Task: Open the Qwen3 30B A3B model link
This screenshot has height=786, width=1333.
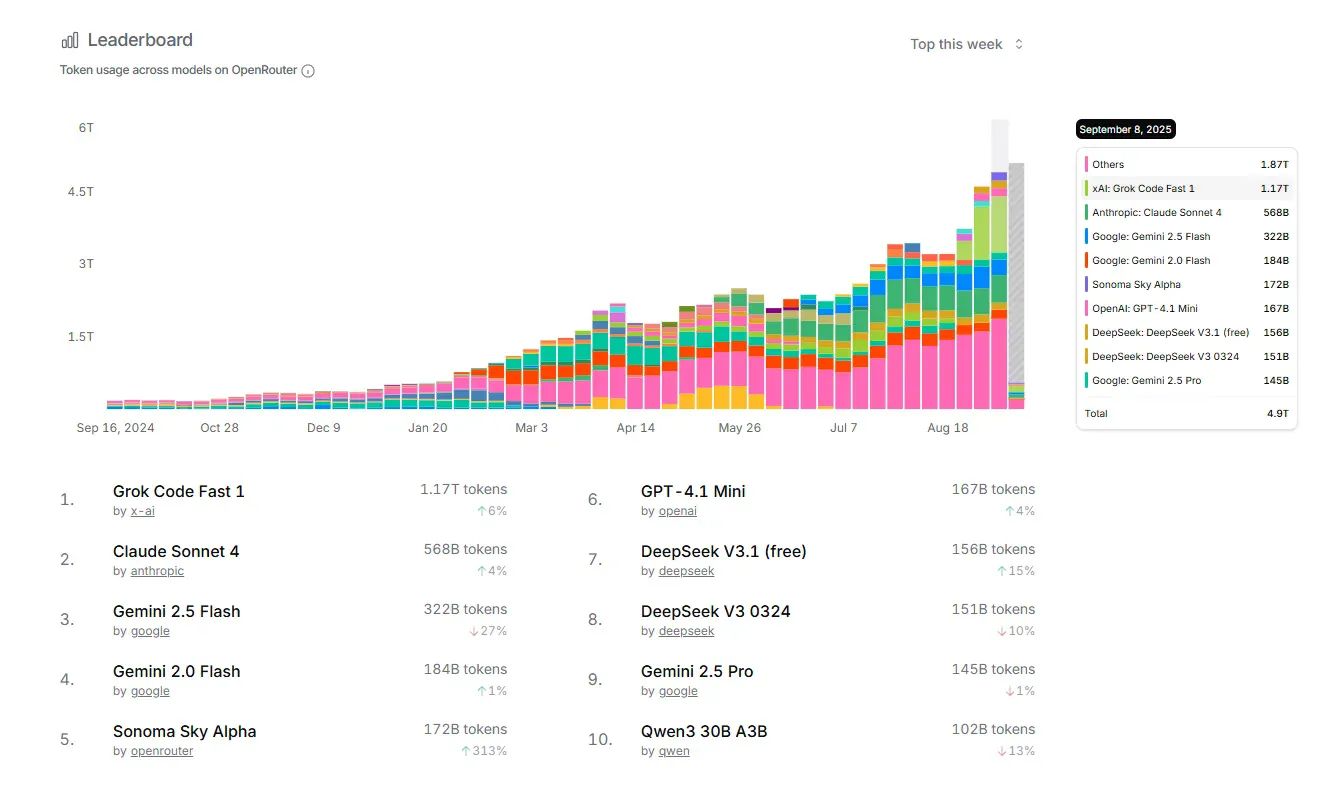Action: coord(704,731)
